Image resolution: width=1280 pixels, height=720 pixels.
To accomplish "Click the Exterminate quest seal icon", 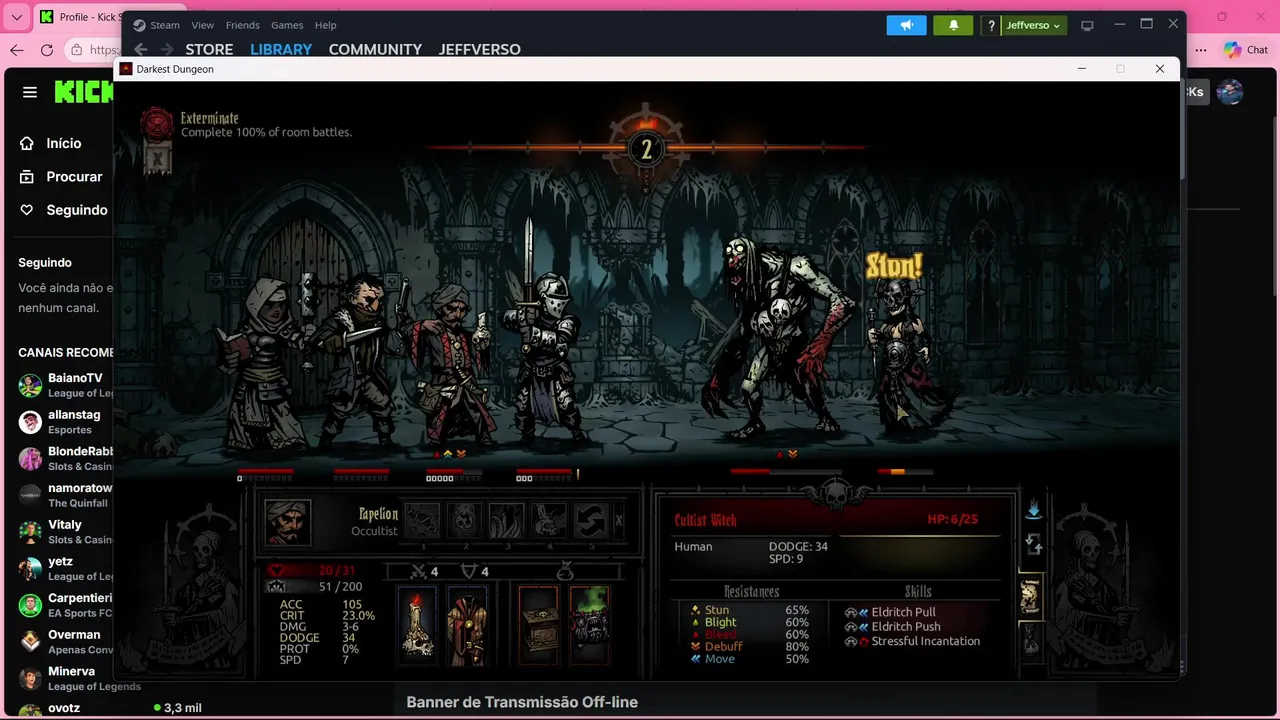I will tap(156, 123).
